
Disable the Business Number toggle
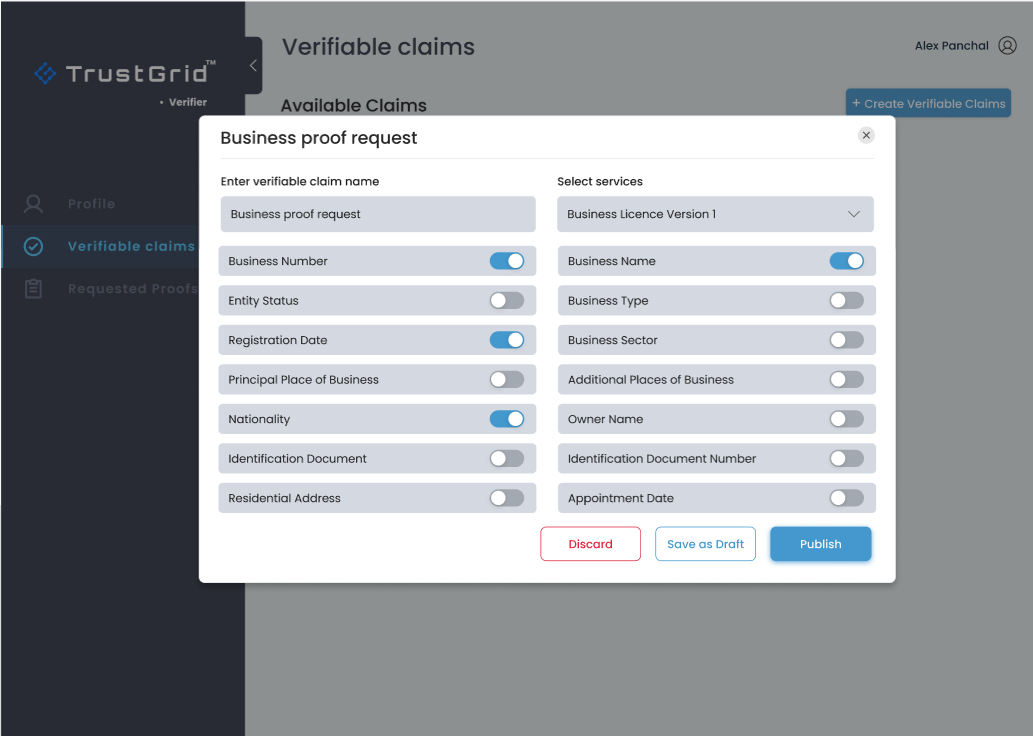(x=507, y=261)
